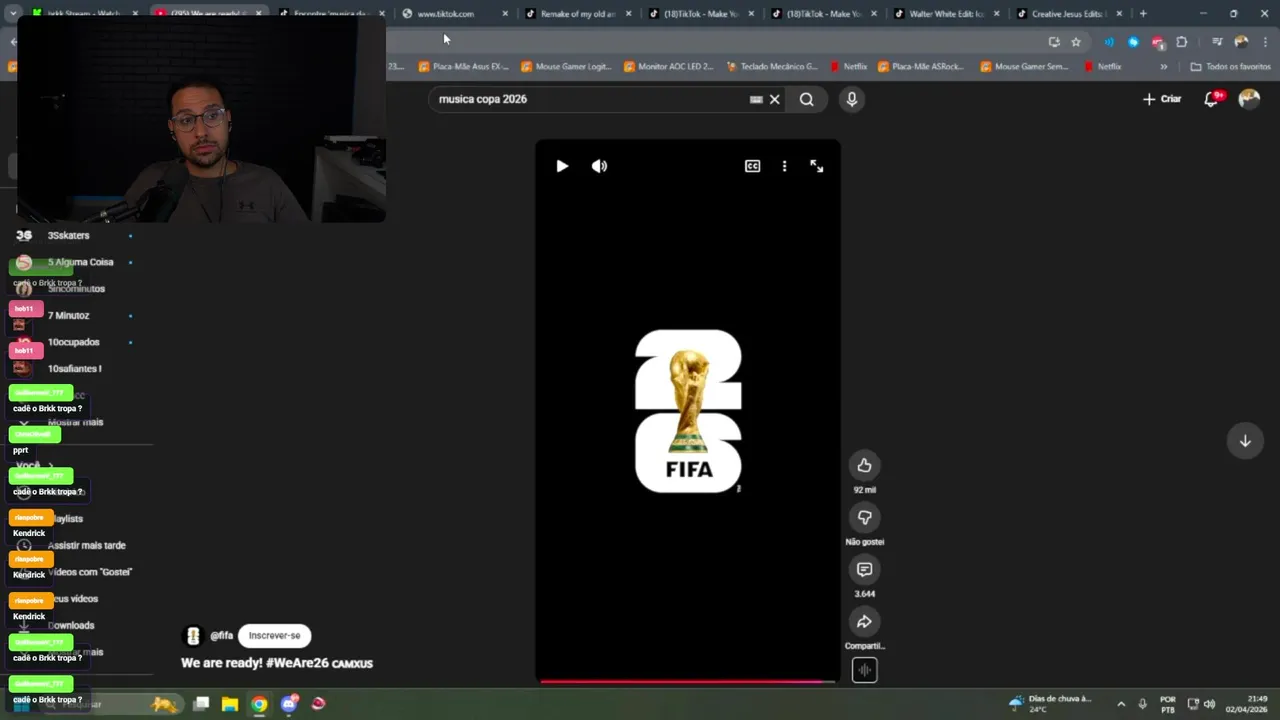
Task: Open the comments showing 3.644
Action: coord(864,569)
